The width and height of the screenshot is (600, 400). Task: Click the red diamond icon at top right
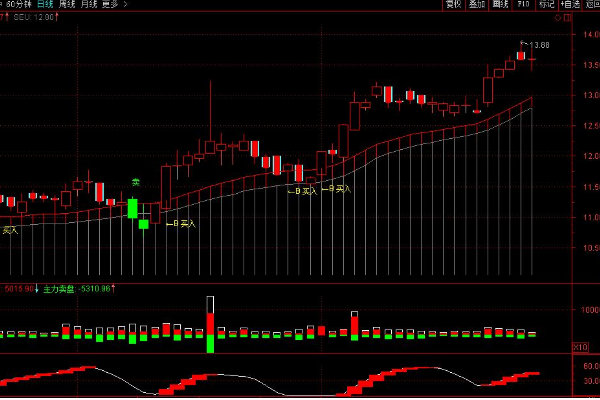[556, 18]
